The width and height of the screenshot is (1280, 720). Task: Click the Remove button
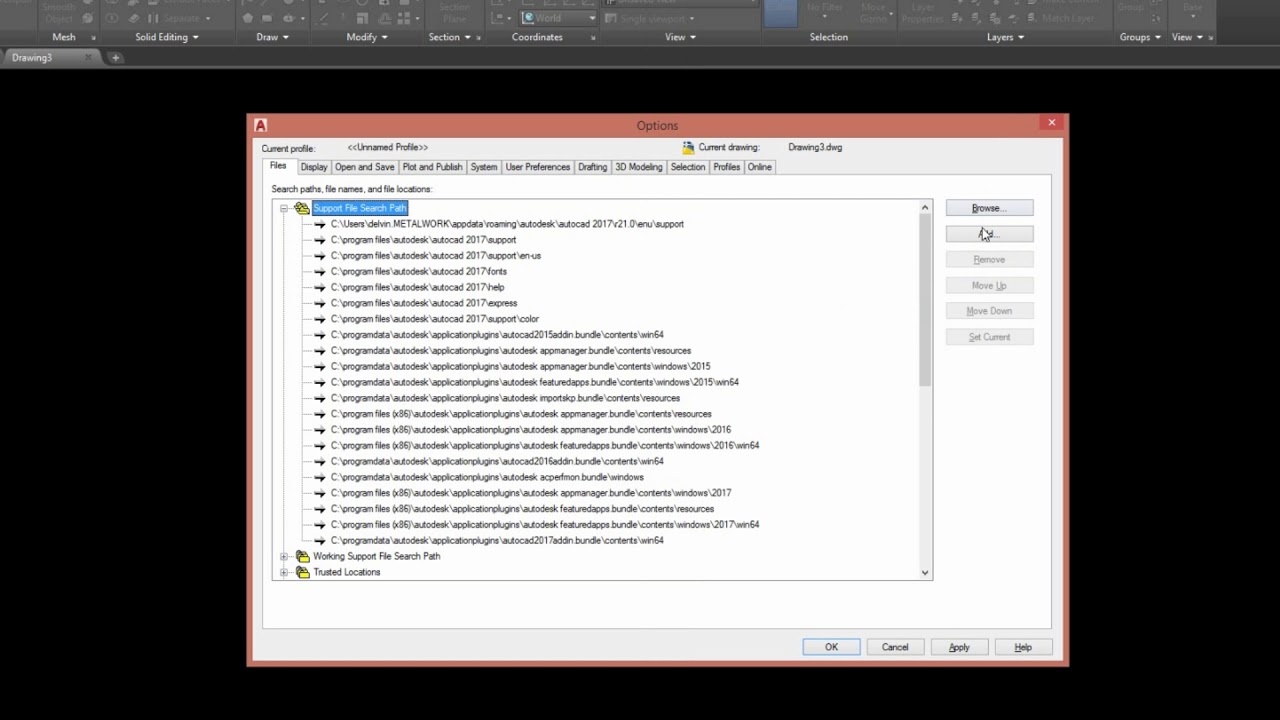(x=989, y=260)
